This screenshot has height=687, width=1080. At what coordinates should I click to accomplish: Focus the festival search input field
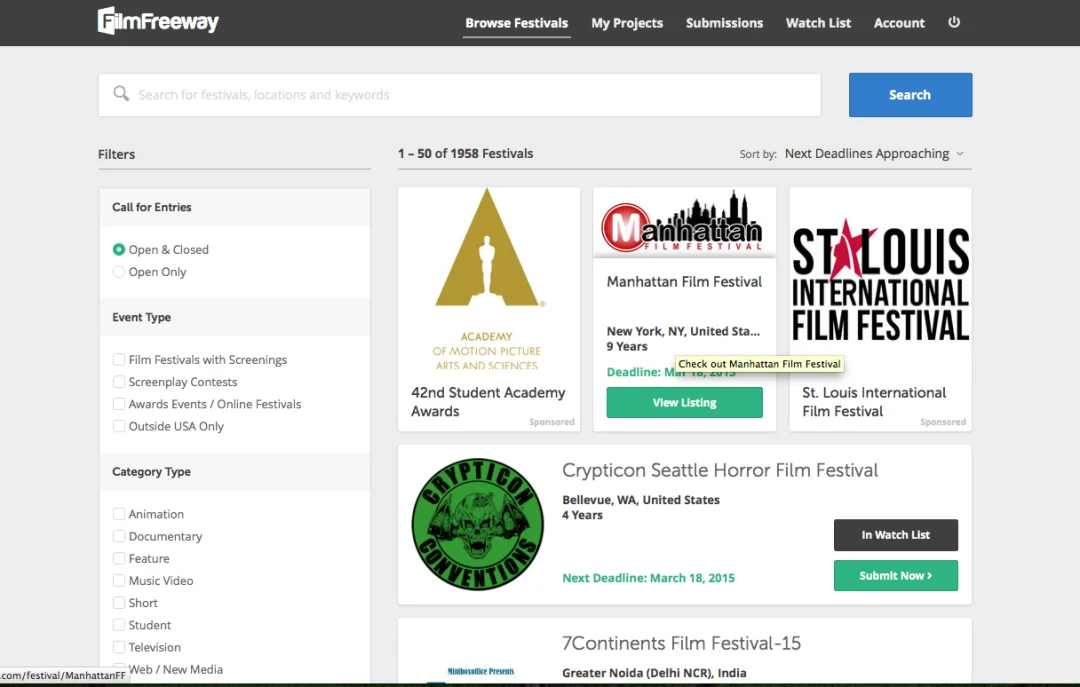point(459,94)
